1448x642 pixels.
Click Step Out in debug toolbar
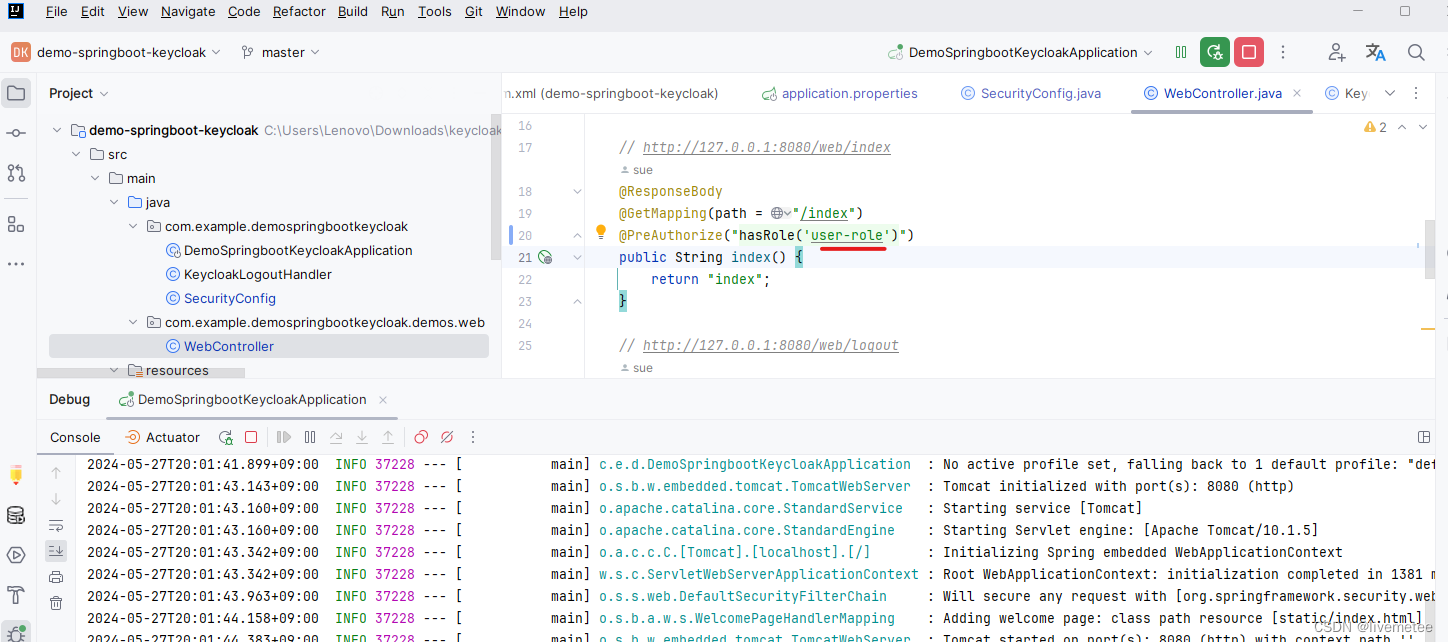(388, 437)
